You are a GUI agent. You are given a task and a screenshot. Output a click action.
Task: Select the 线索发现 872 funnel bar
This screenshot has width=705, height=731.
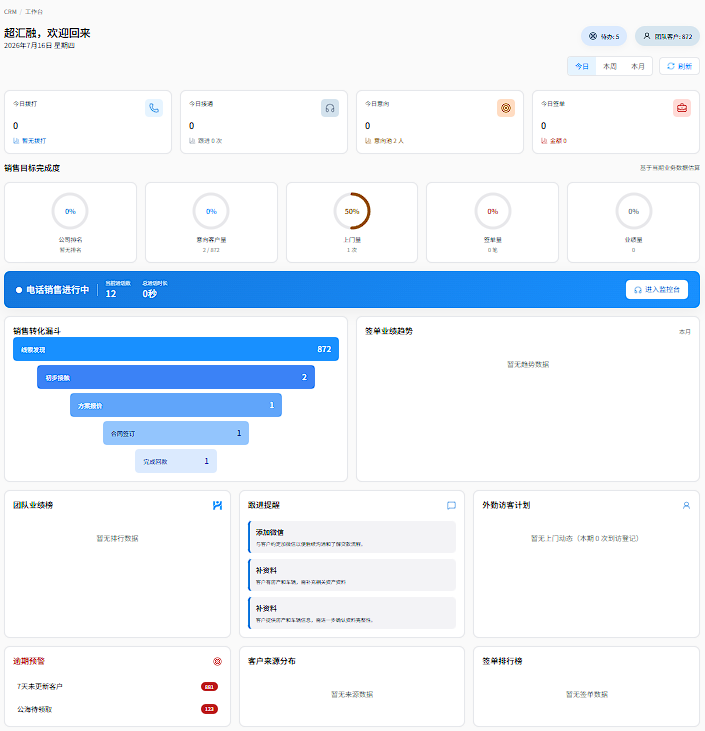click(176, 349)
